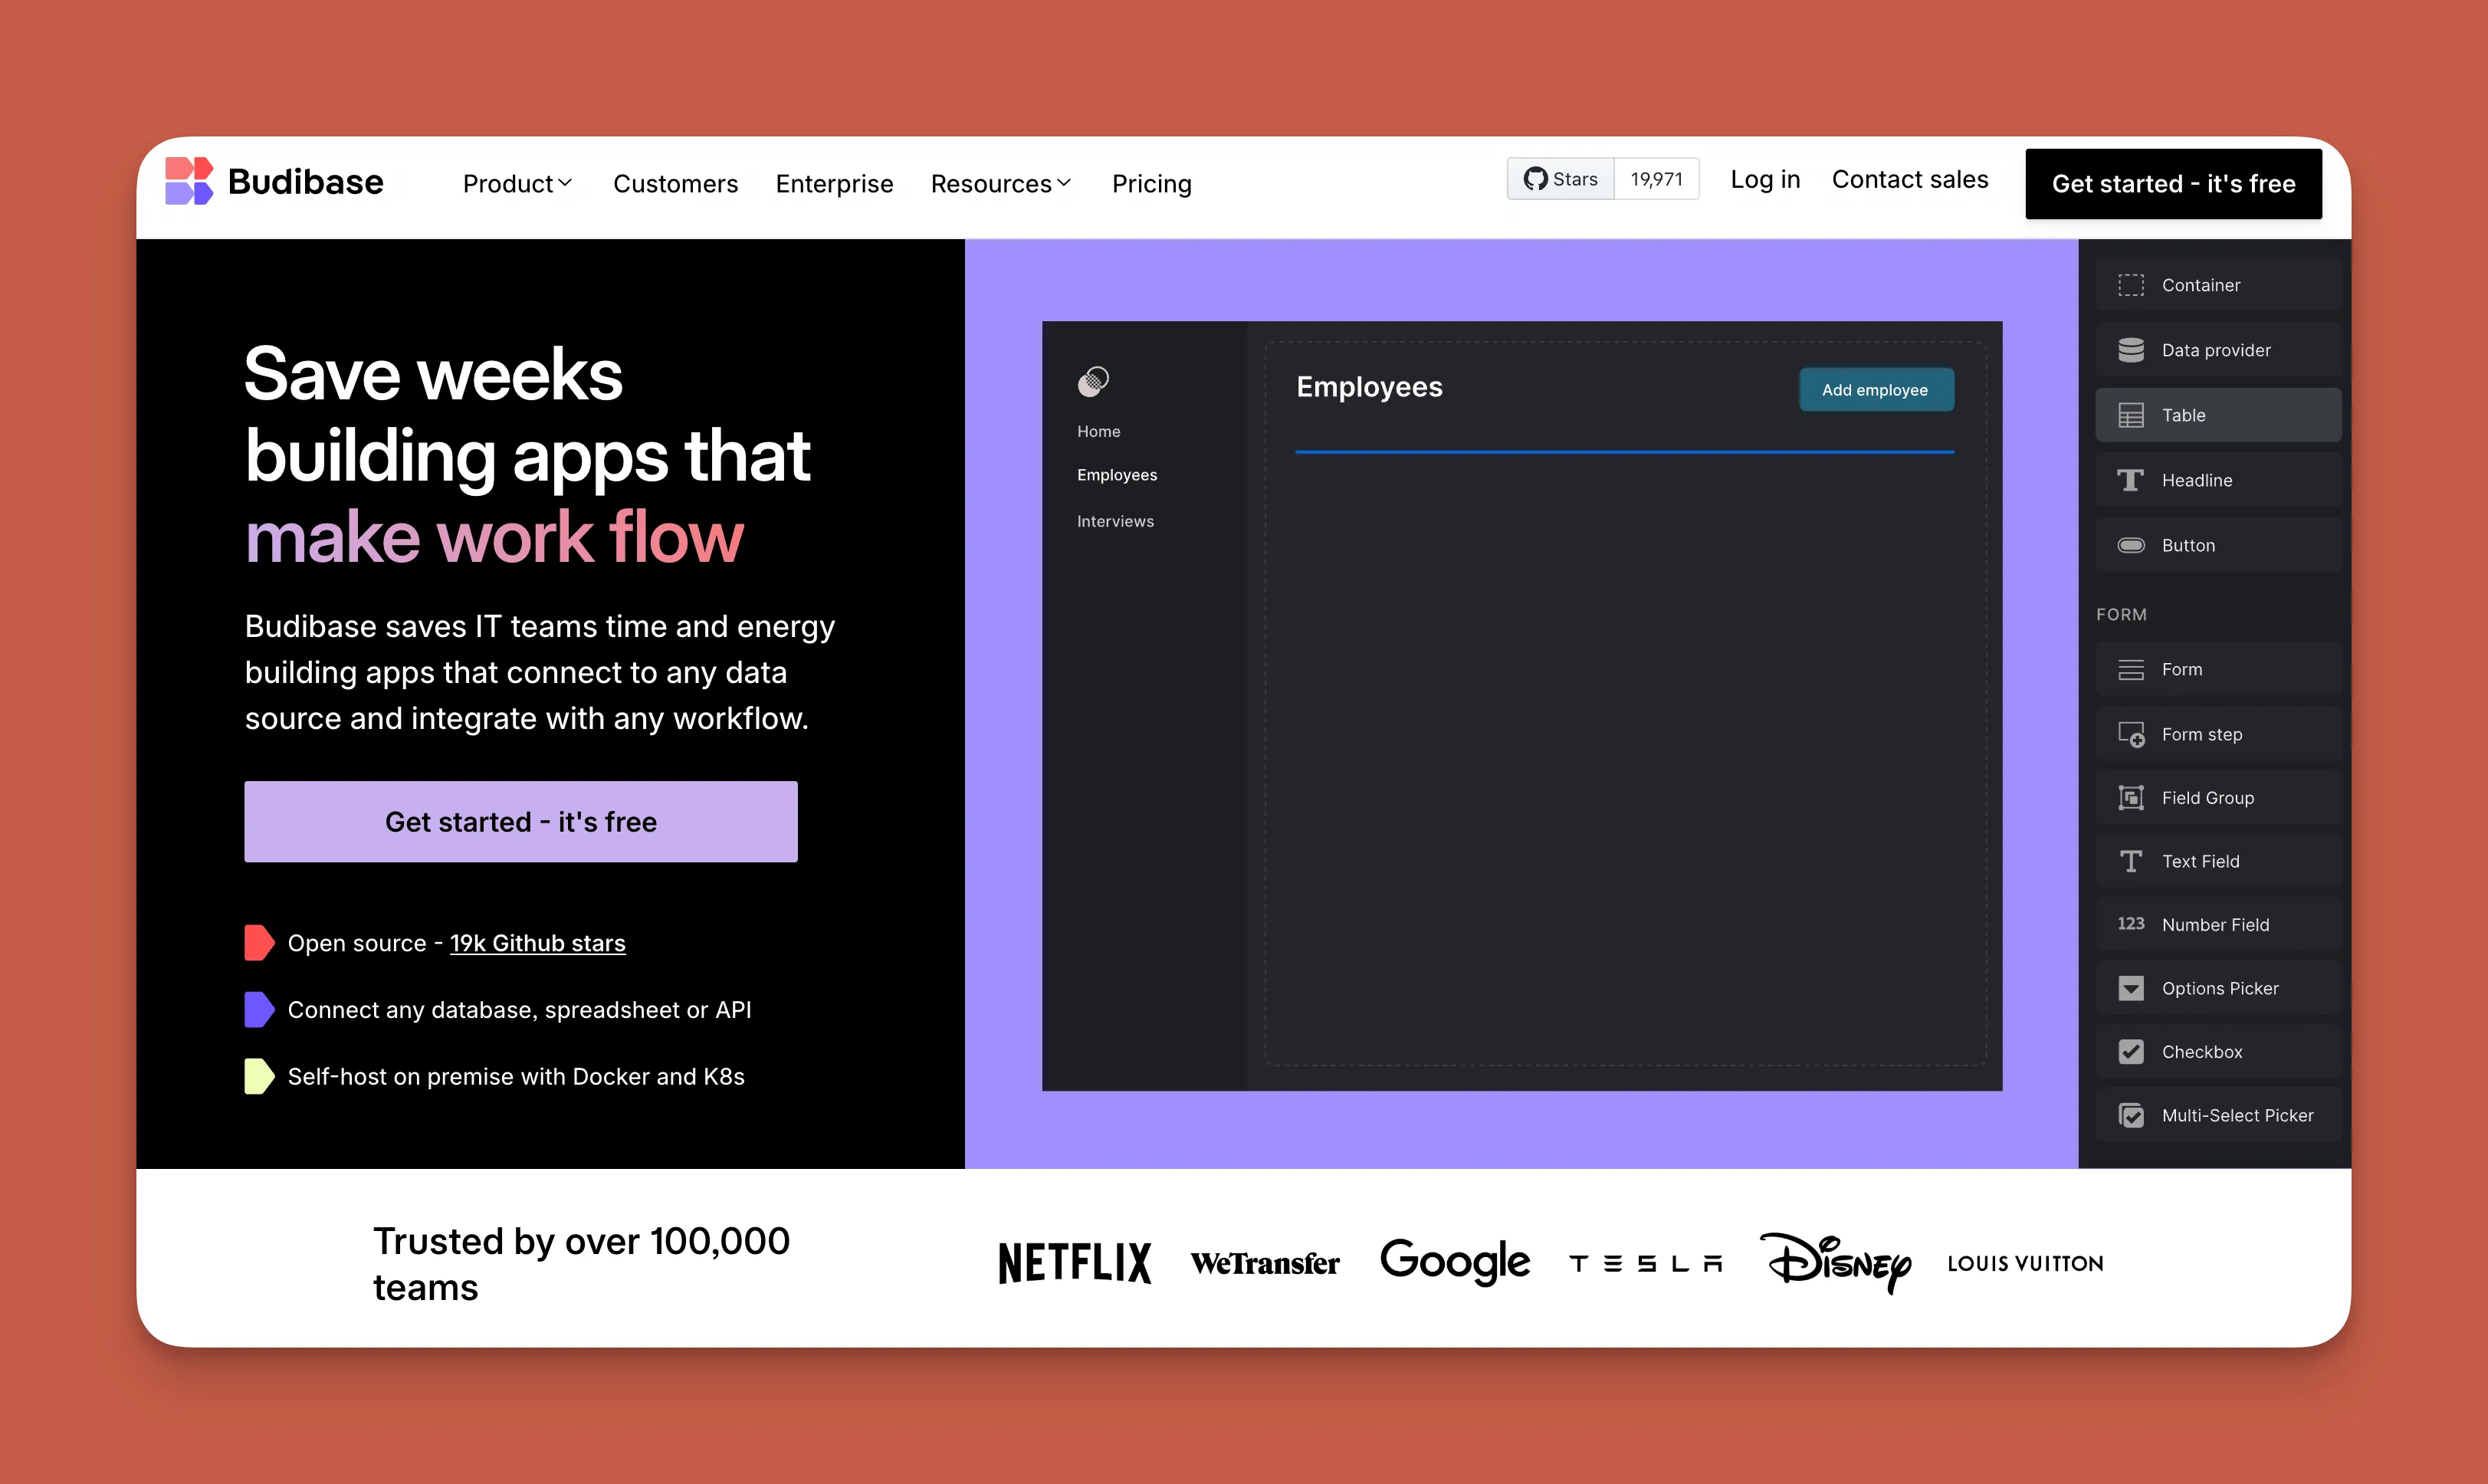The width and height of the screenshot is (2488, 1484).
Task: Choose the Form component under FORM
Action: point(2218,669)
